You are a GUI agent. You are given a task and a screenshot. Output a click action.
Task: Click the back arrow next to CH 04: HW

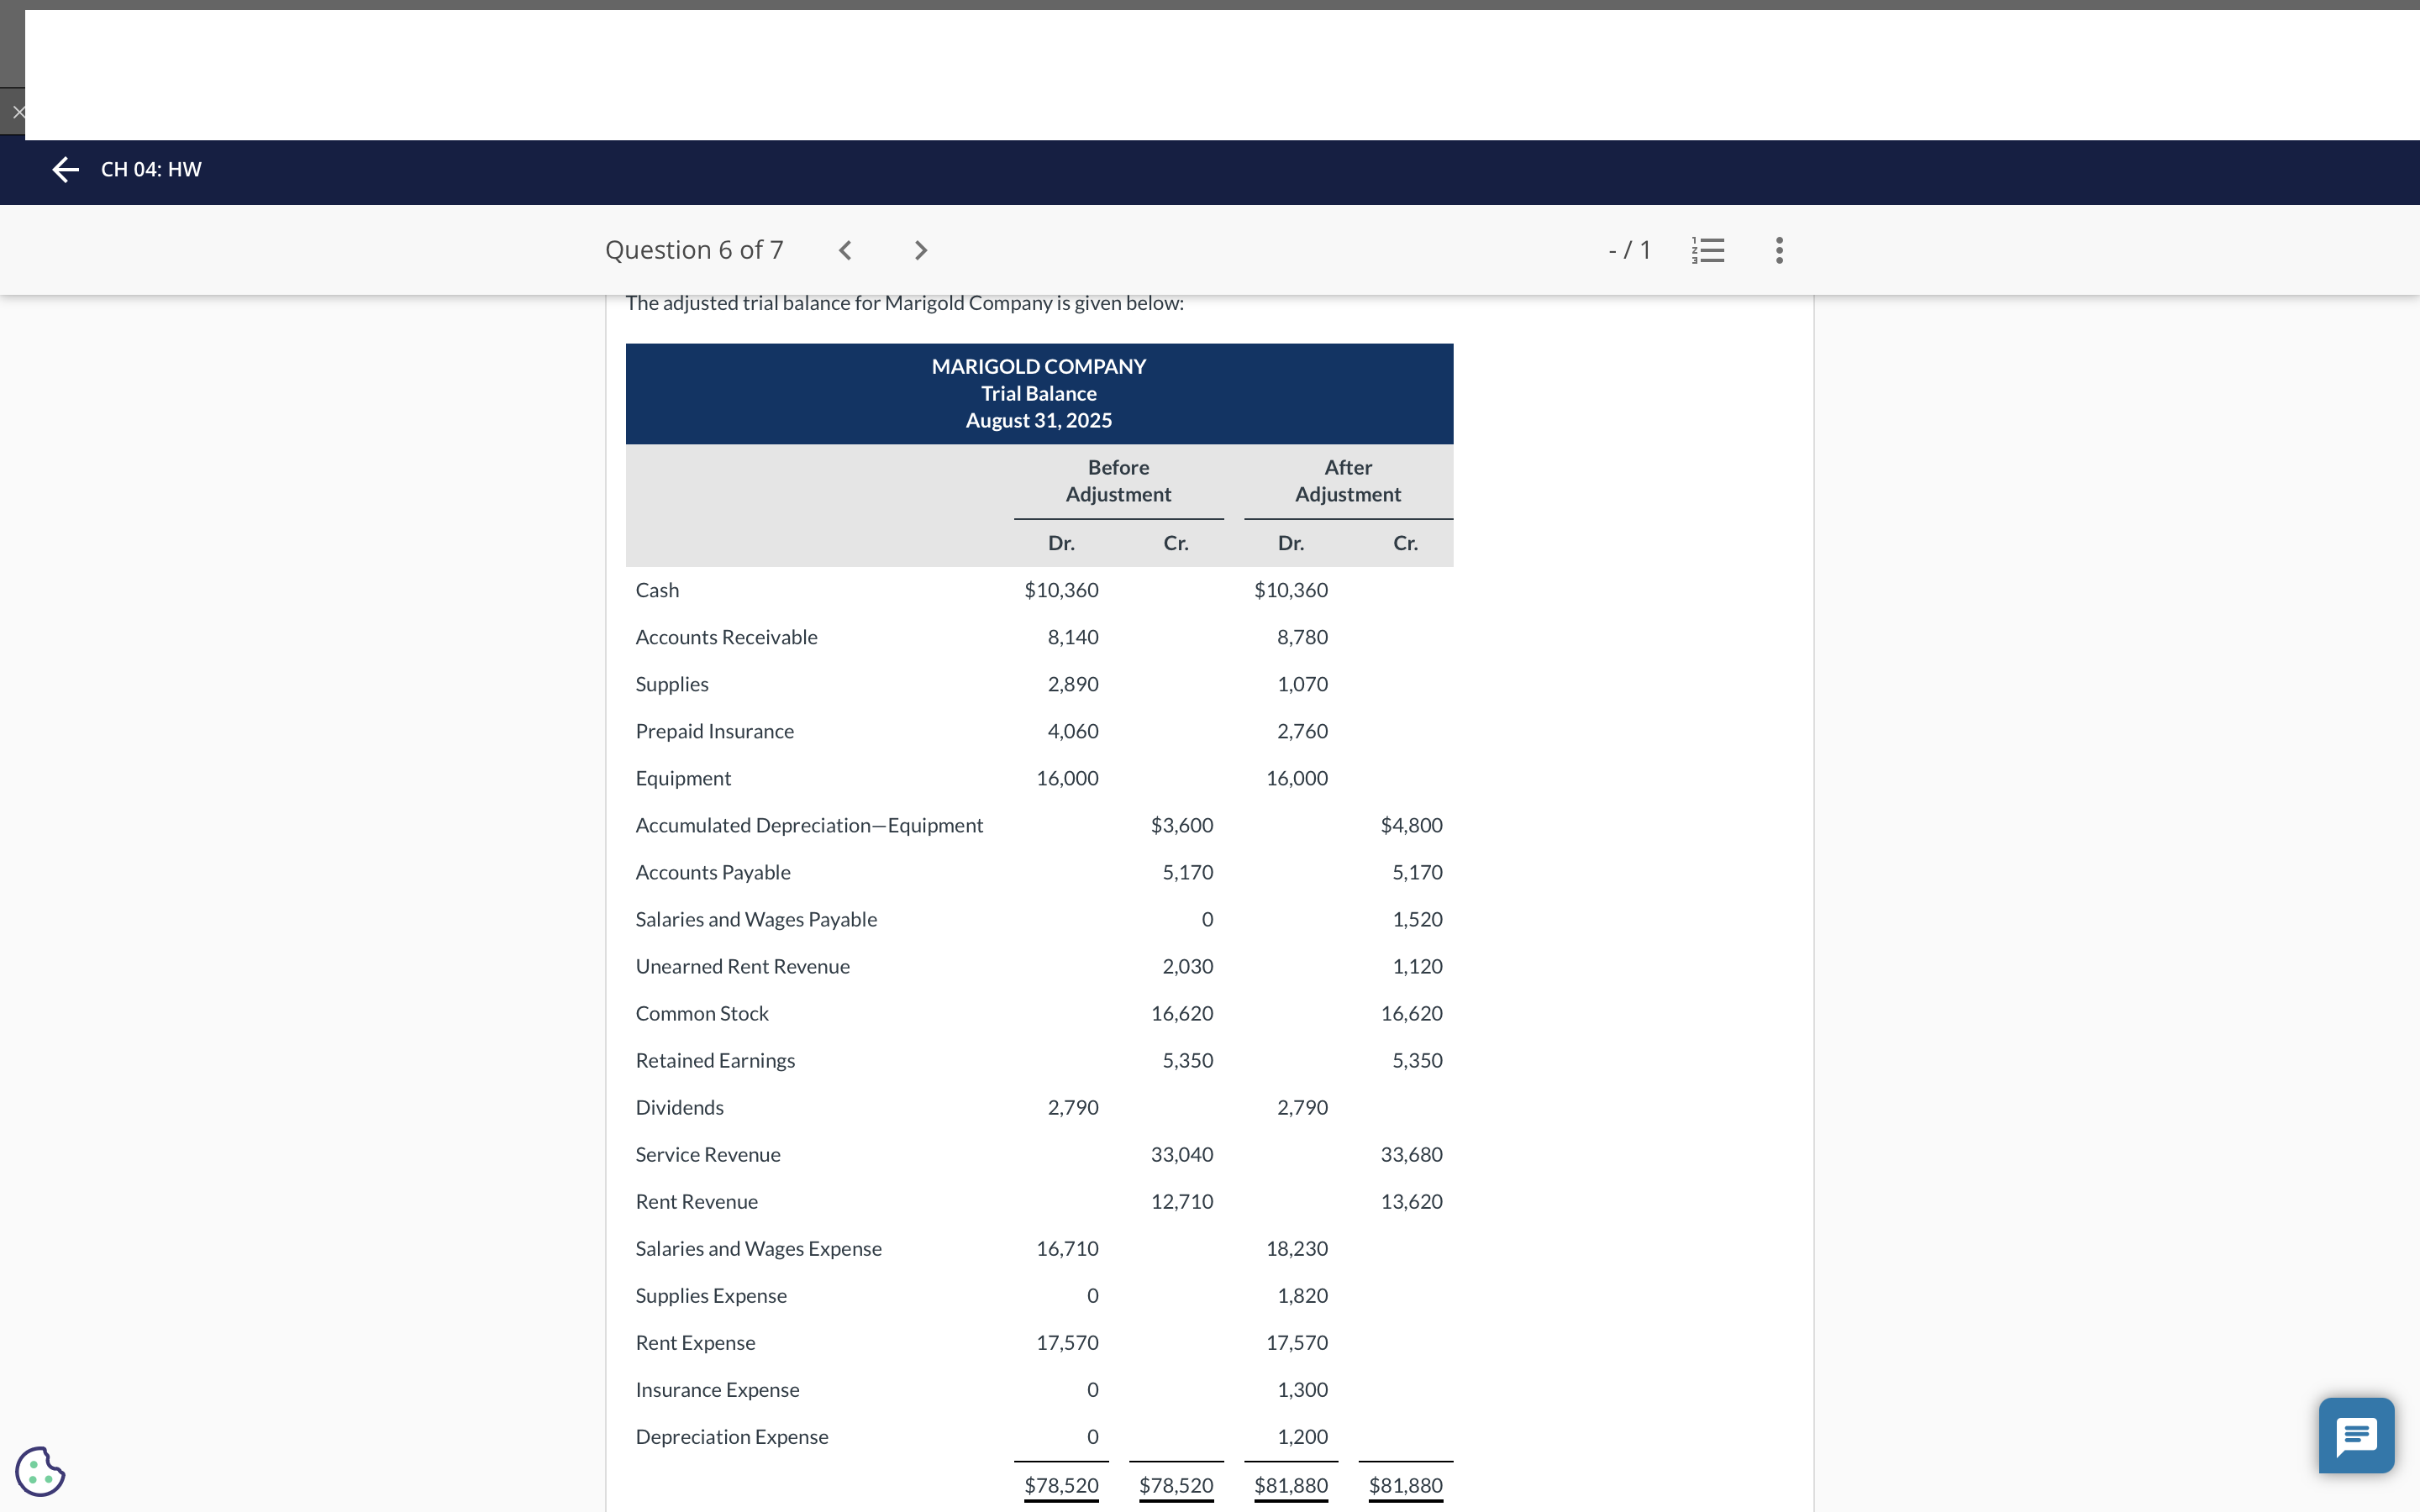click(65, 169)
